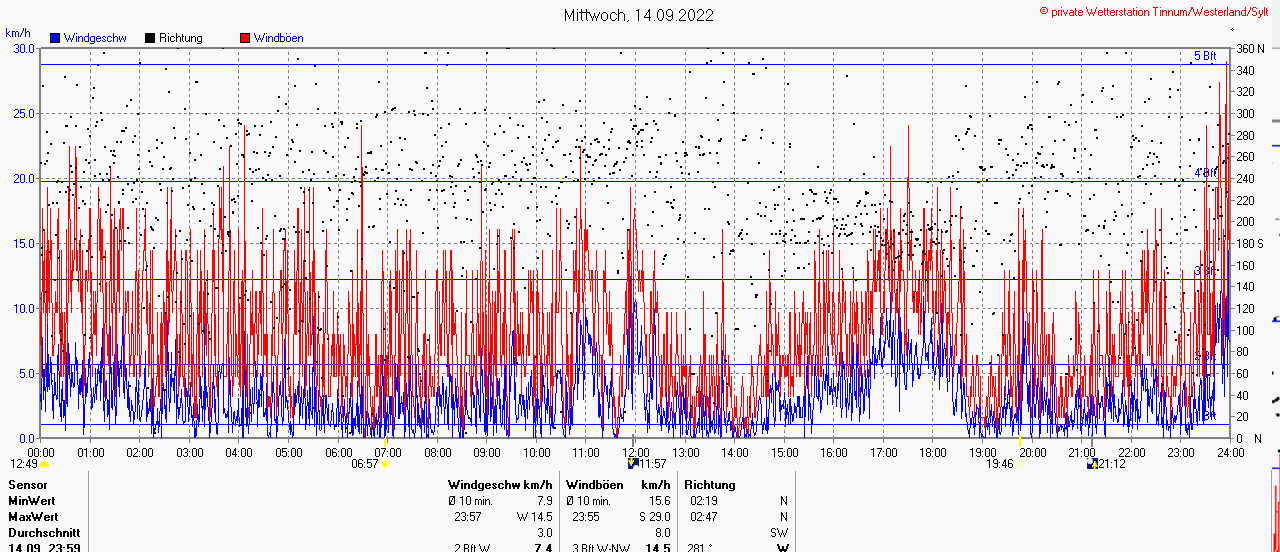This screenshot has width=1280, height=552.
Task: Click the Windböen km/h column header
Action: [618, 484]
